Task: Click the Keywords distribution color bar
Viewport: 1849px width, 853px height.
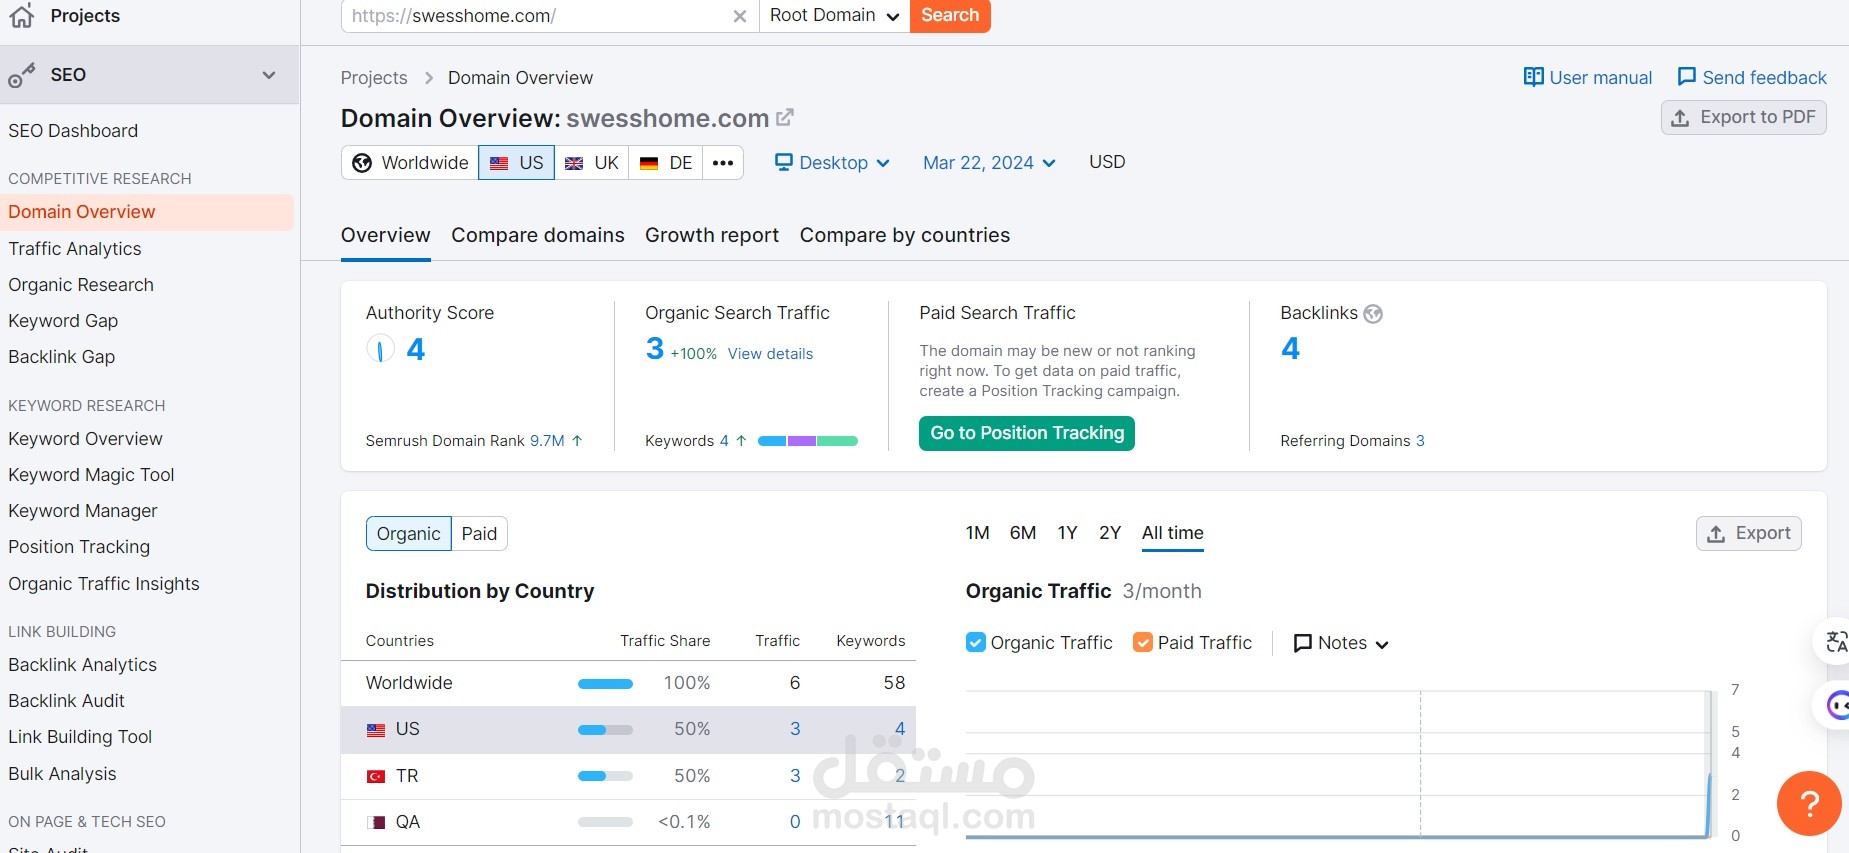Action: click(x=808, y=441)
